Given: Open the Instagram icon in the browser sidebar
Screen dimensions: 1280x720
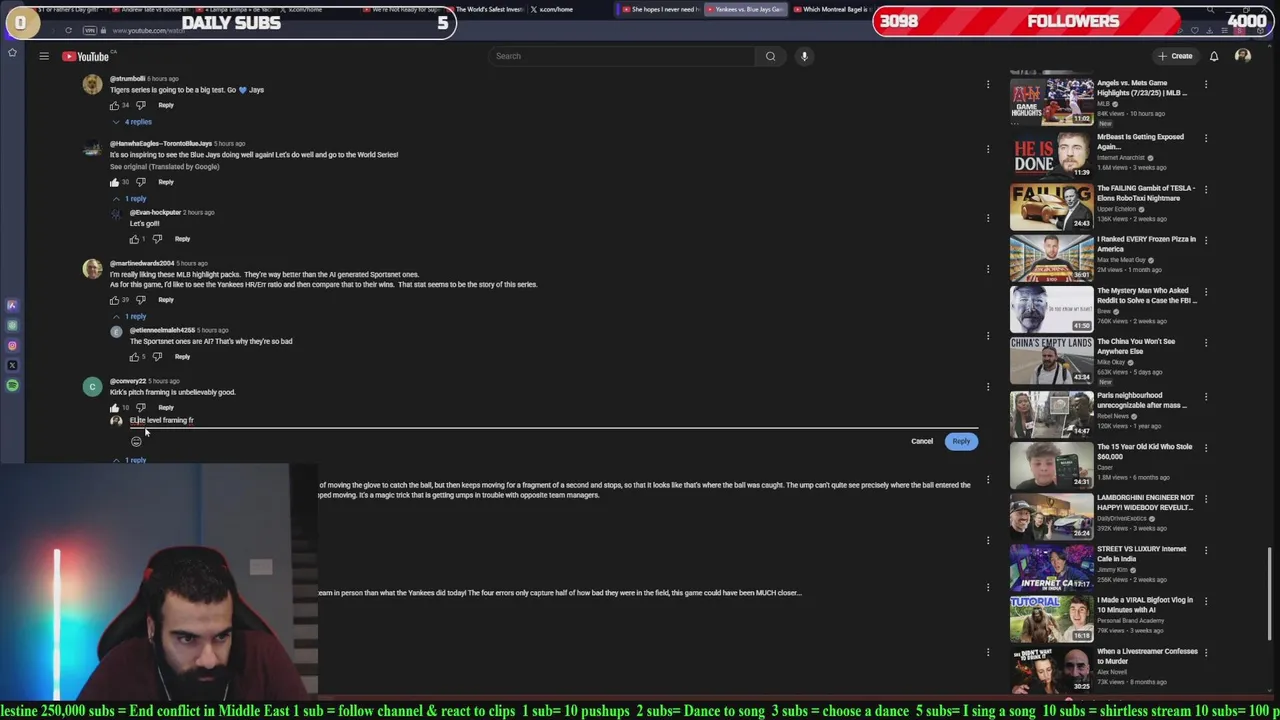Looking at the screenshot, I should [x=12, y=346].
